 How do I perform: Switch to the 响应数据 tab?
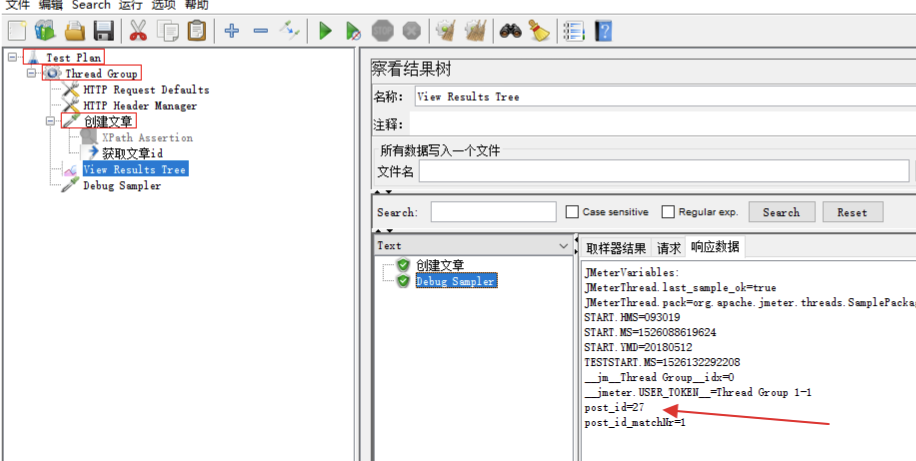click(715, 247)
